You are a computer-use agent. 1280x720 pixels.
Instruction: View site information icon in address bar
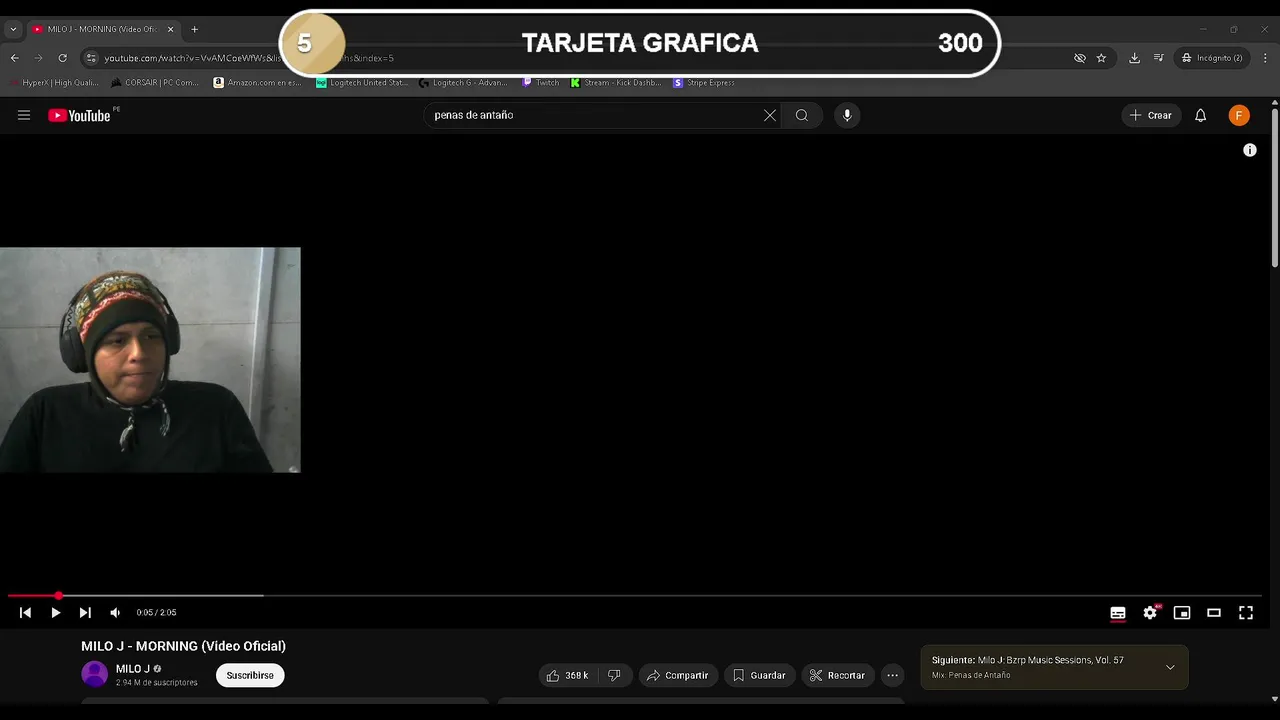pyautogui.click(x=91, y=58)
